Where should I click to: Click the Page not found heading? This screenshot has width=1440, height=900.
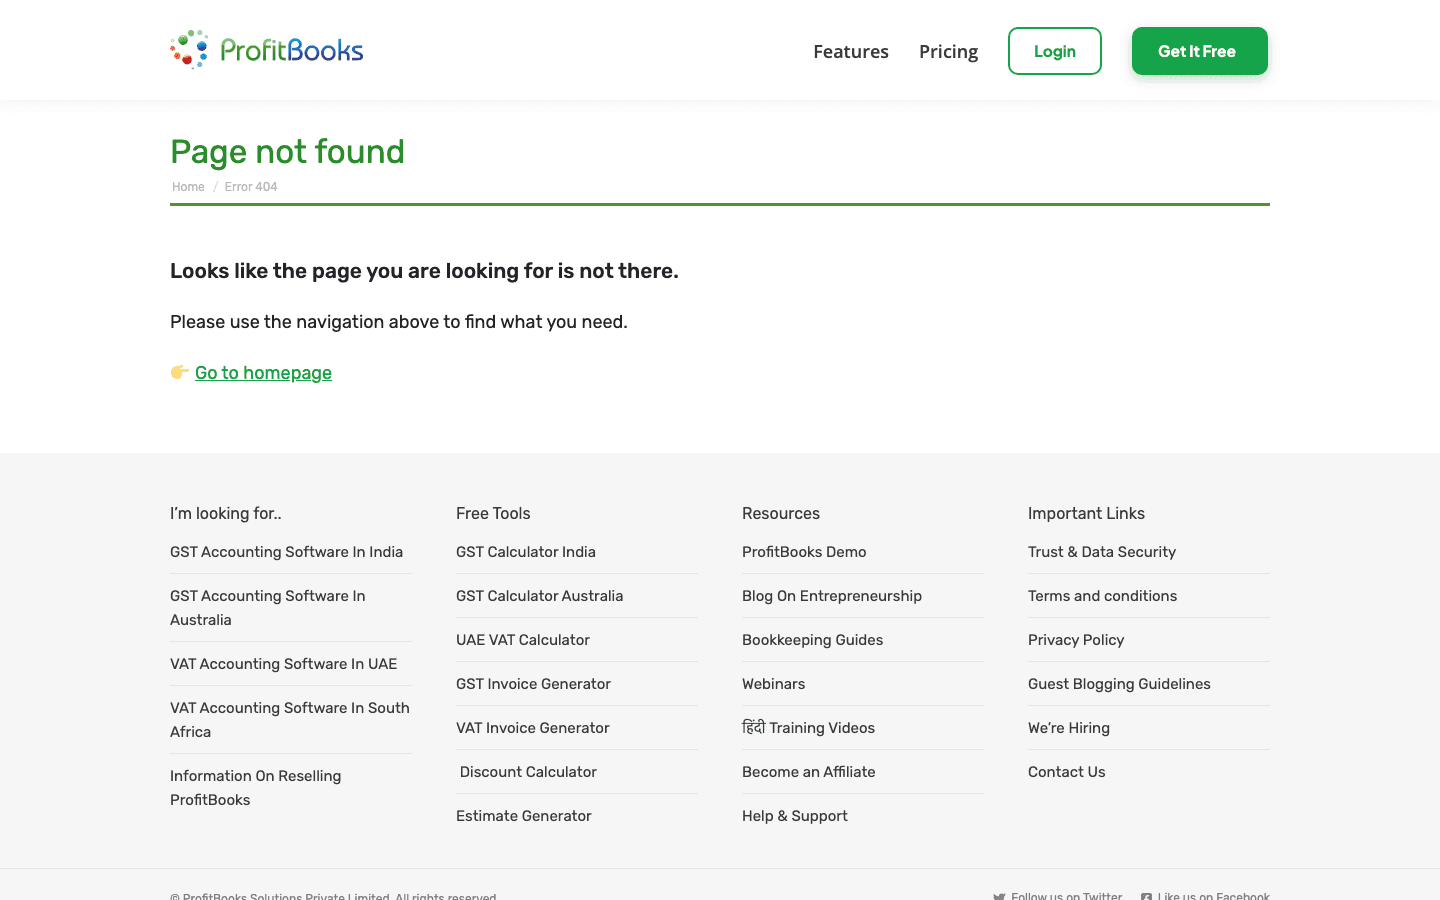coord(288,152)
